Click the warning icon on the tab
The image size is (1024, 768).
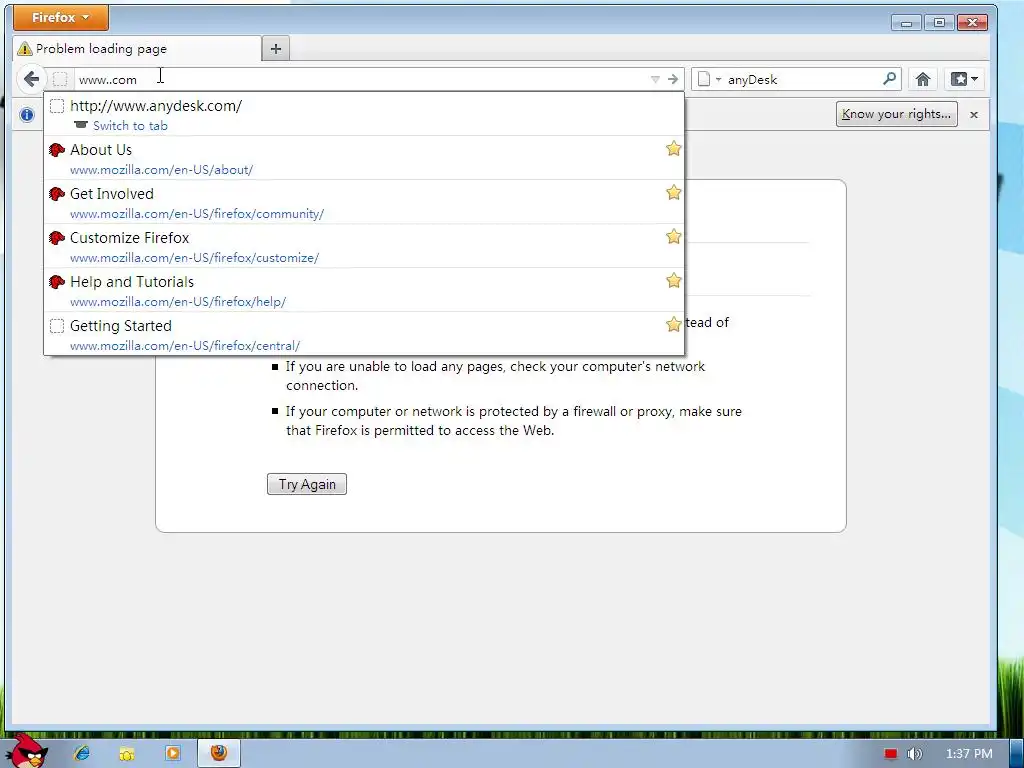click(x=25, y=49)
